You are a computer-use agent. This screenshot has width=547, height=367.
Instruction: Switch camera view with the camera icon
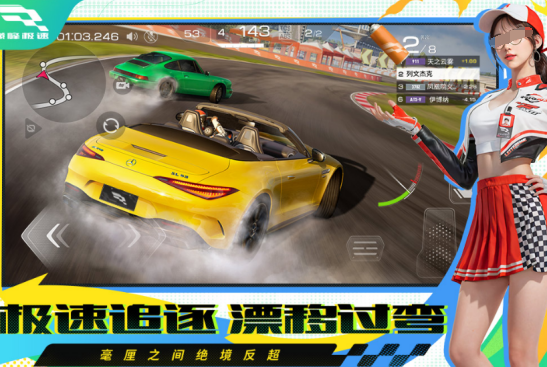pos(122,85)
